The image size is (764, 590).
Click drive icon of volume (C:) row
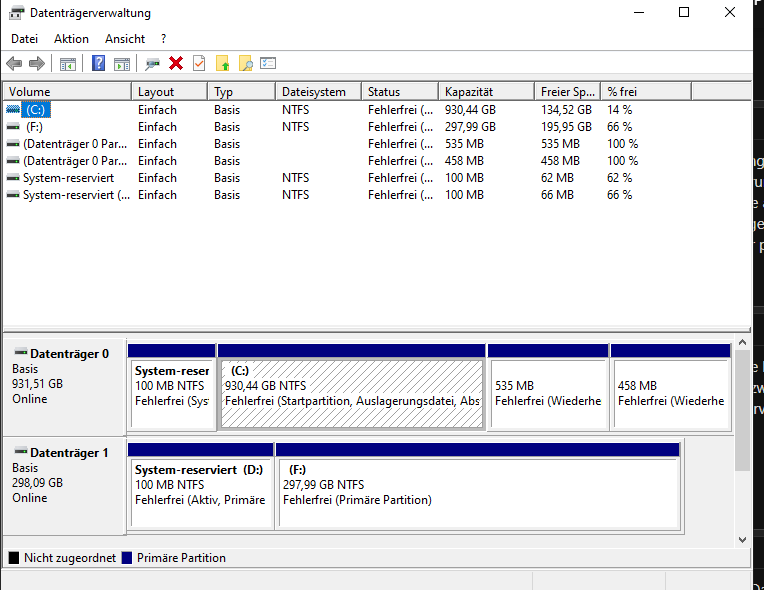(x=13, y=110)
